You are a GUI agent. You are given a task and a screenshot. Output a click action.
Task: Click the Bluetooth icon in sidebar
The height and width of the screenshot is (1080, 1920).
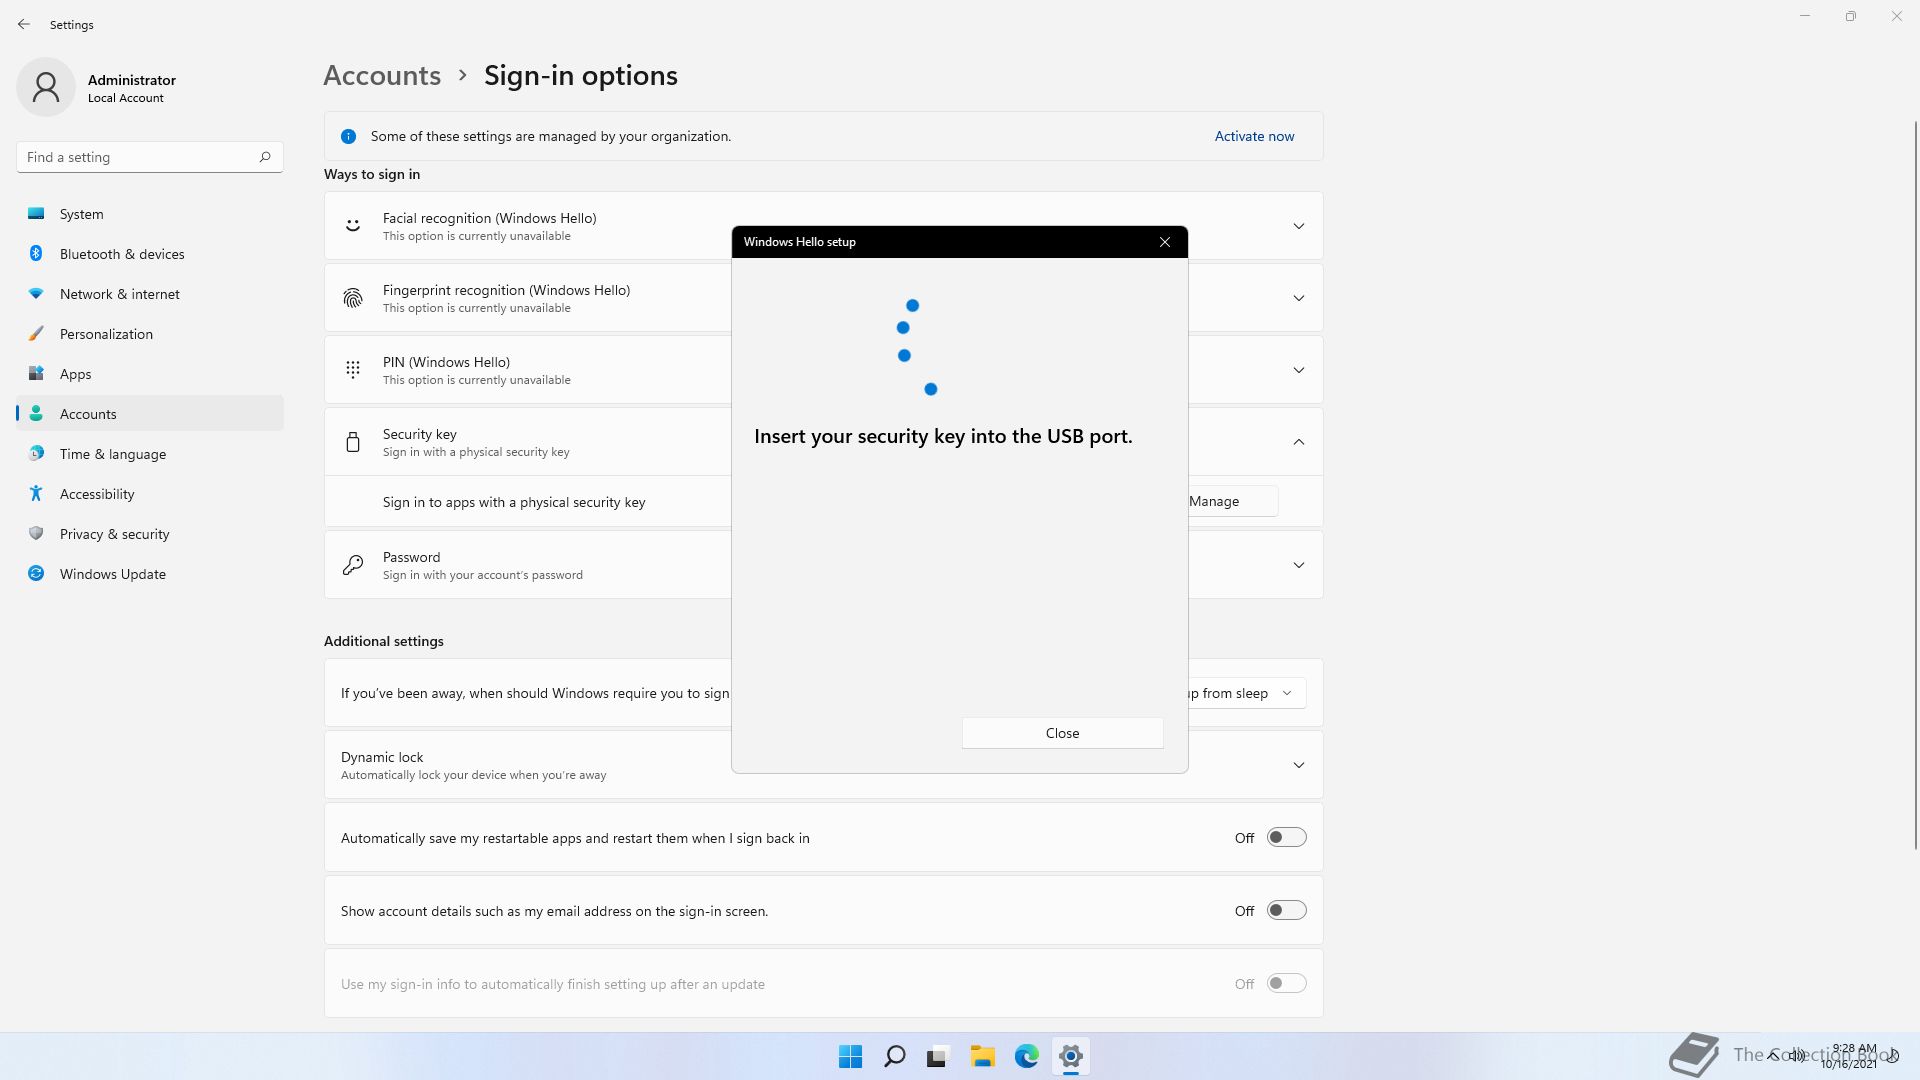click(x=36, y=254)
